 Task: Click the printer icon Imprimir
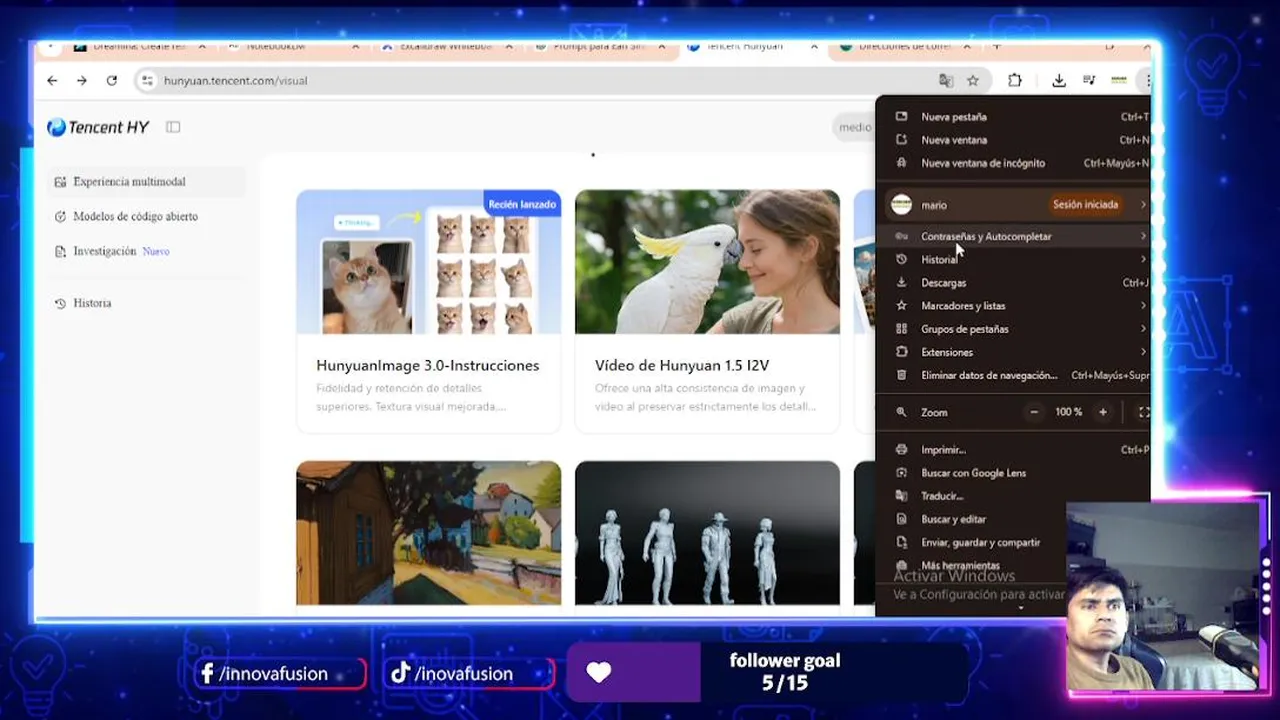click(901, 450)
